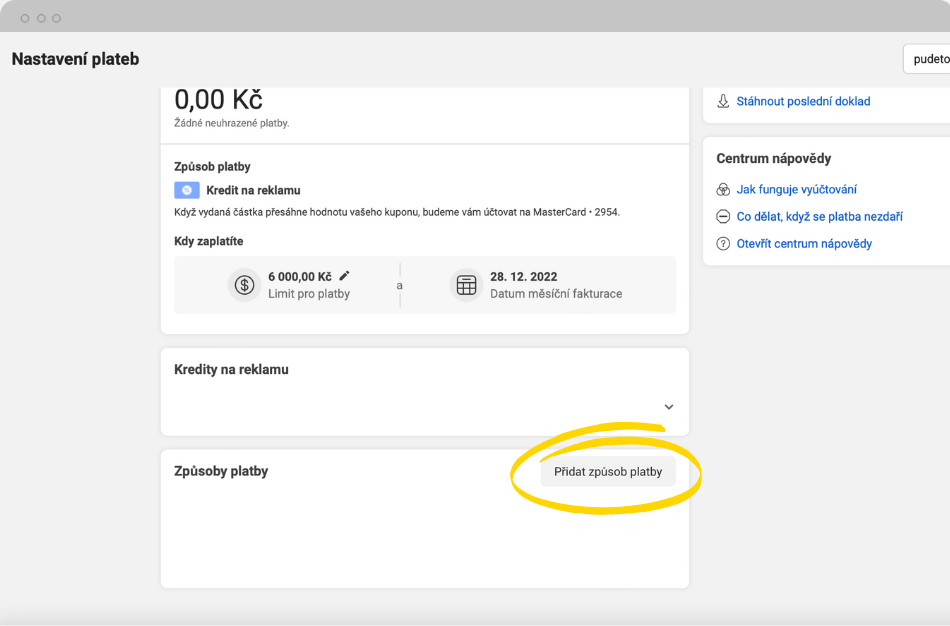Select the 28. 12. 2022 billing date
This screenshot has height=626, width=950.
(x=523, y=276)
